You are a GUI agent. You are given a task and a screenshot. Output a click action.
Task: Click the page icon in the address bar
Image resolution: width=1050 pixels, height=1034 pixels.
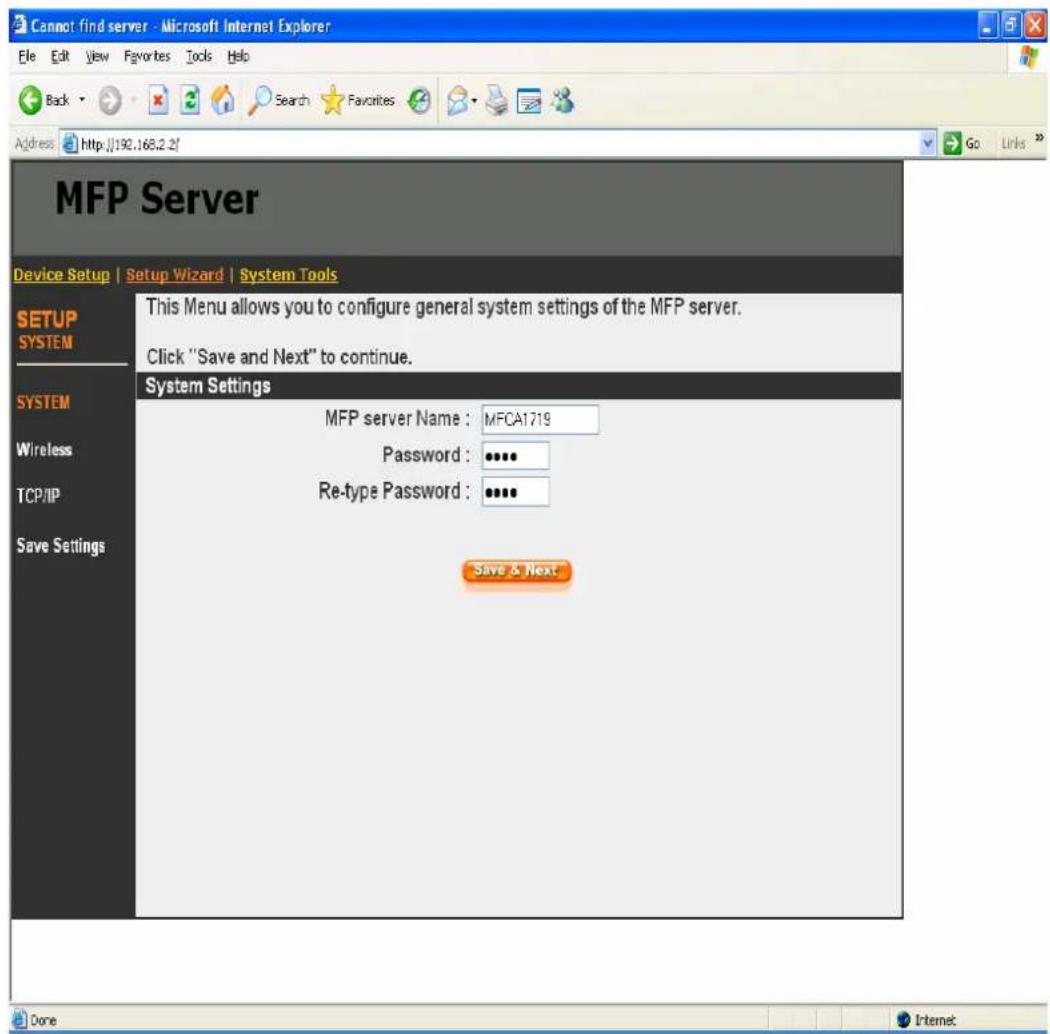(x=70, y=144)
